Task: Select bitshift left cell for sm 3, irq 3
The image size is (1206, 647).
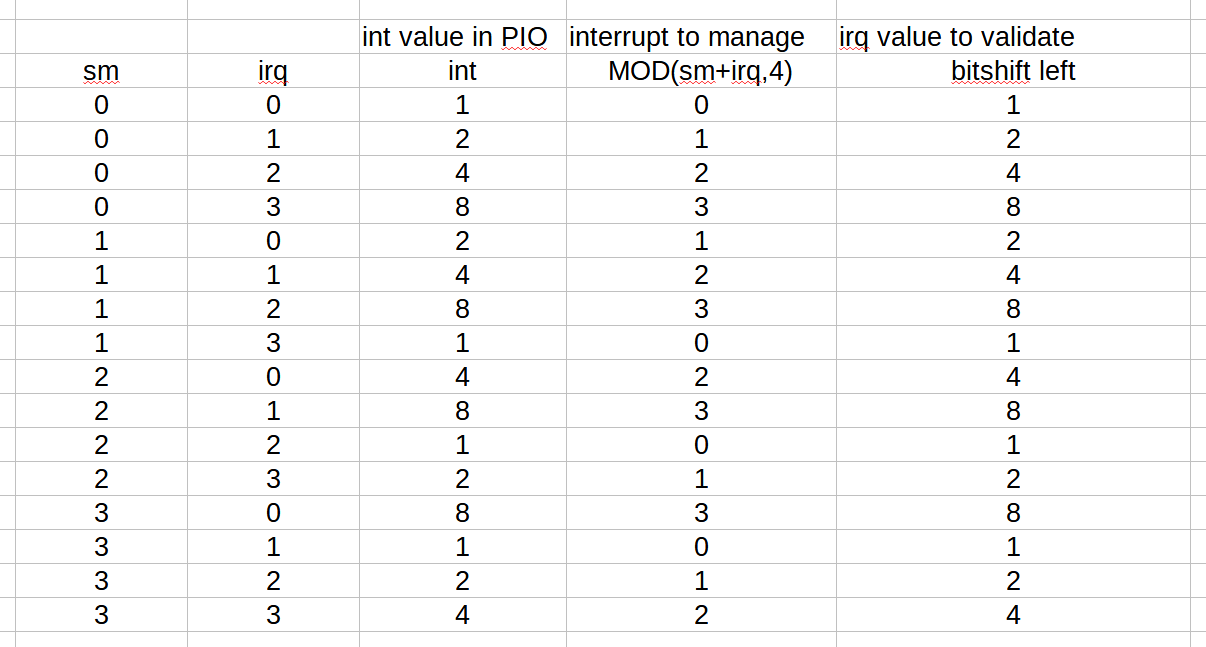Action: (x=1012, y=615)
